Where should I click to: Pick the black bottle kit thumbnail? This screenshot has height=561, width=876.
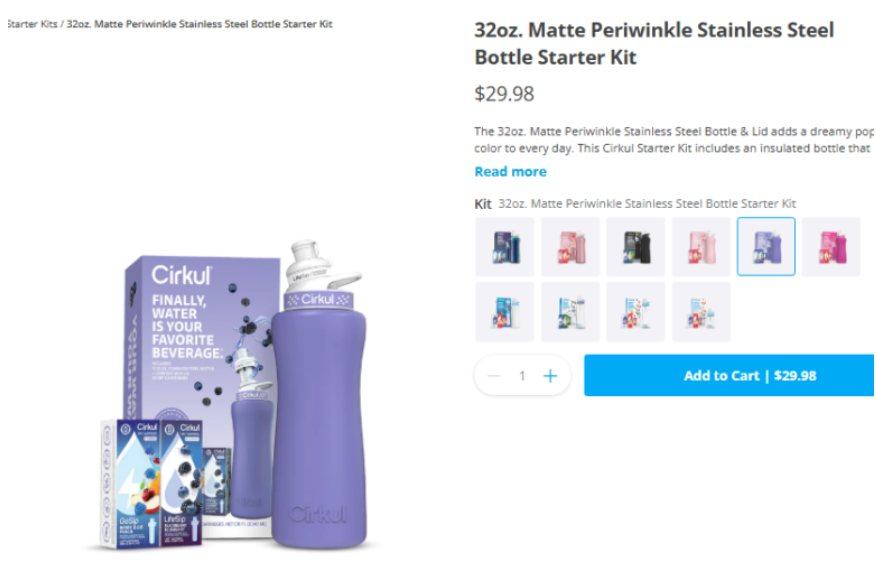point(635,246)
